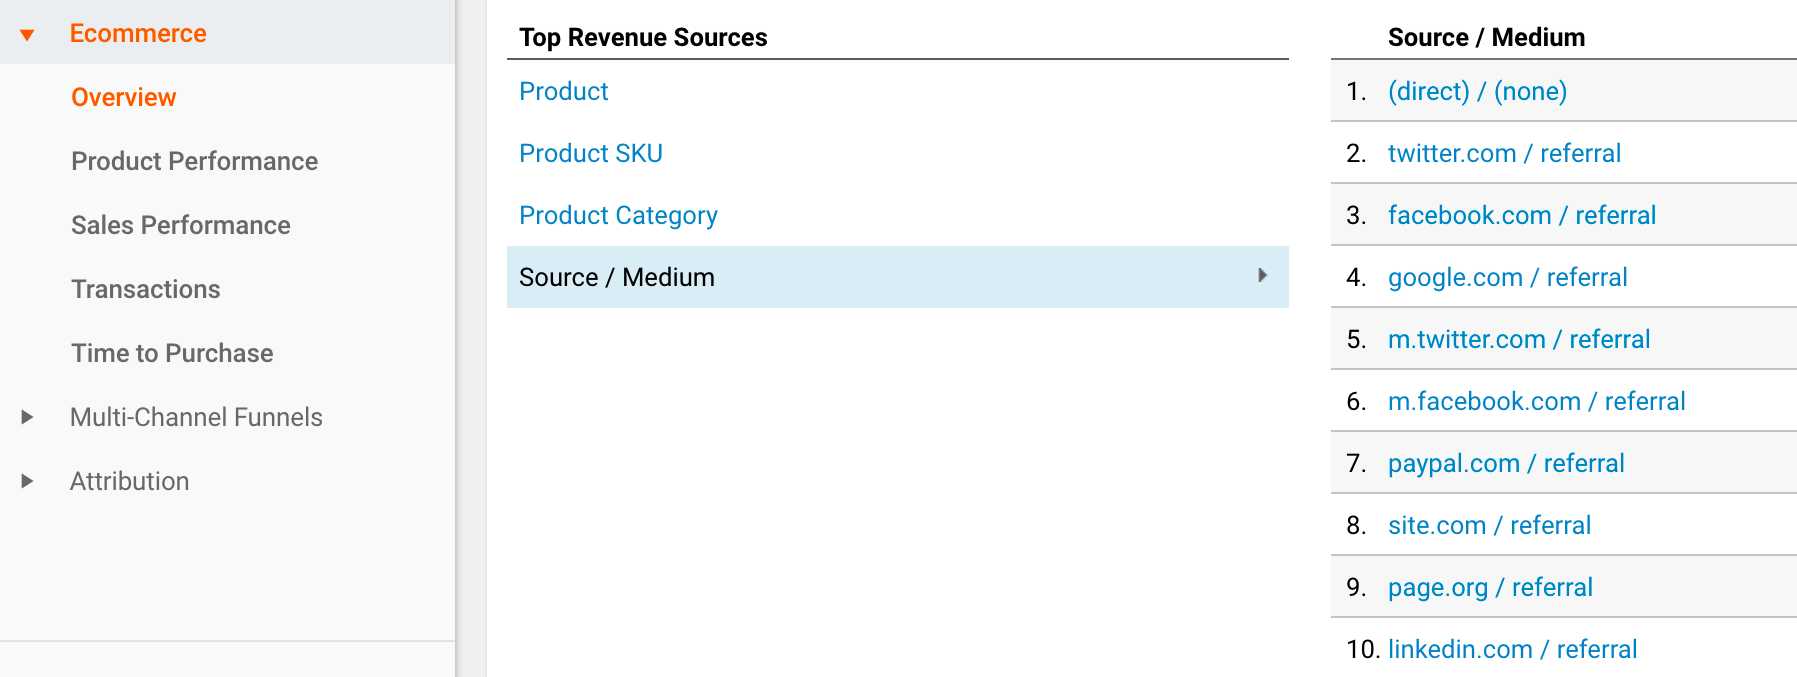This screenshot has height=677, width=1797.
Task: Open Time to Purchase report
Action: click(x=172, y=353)
